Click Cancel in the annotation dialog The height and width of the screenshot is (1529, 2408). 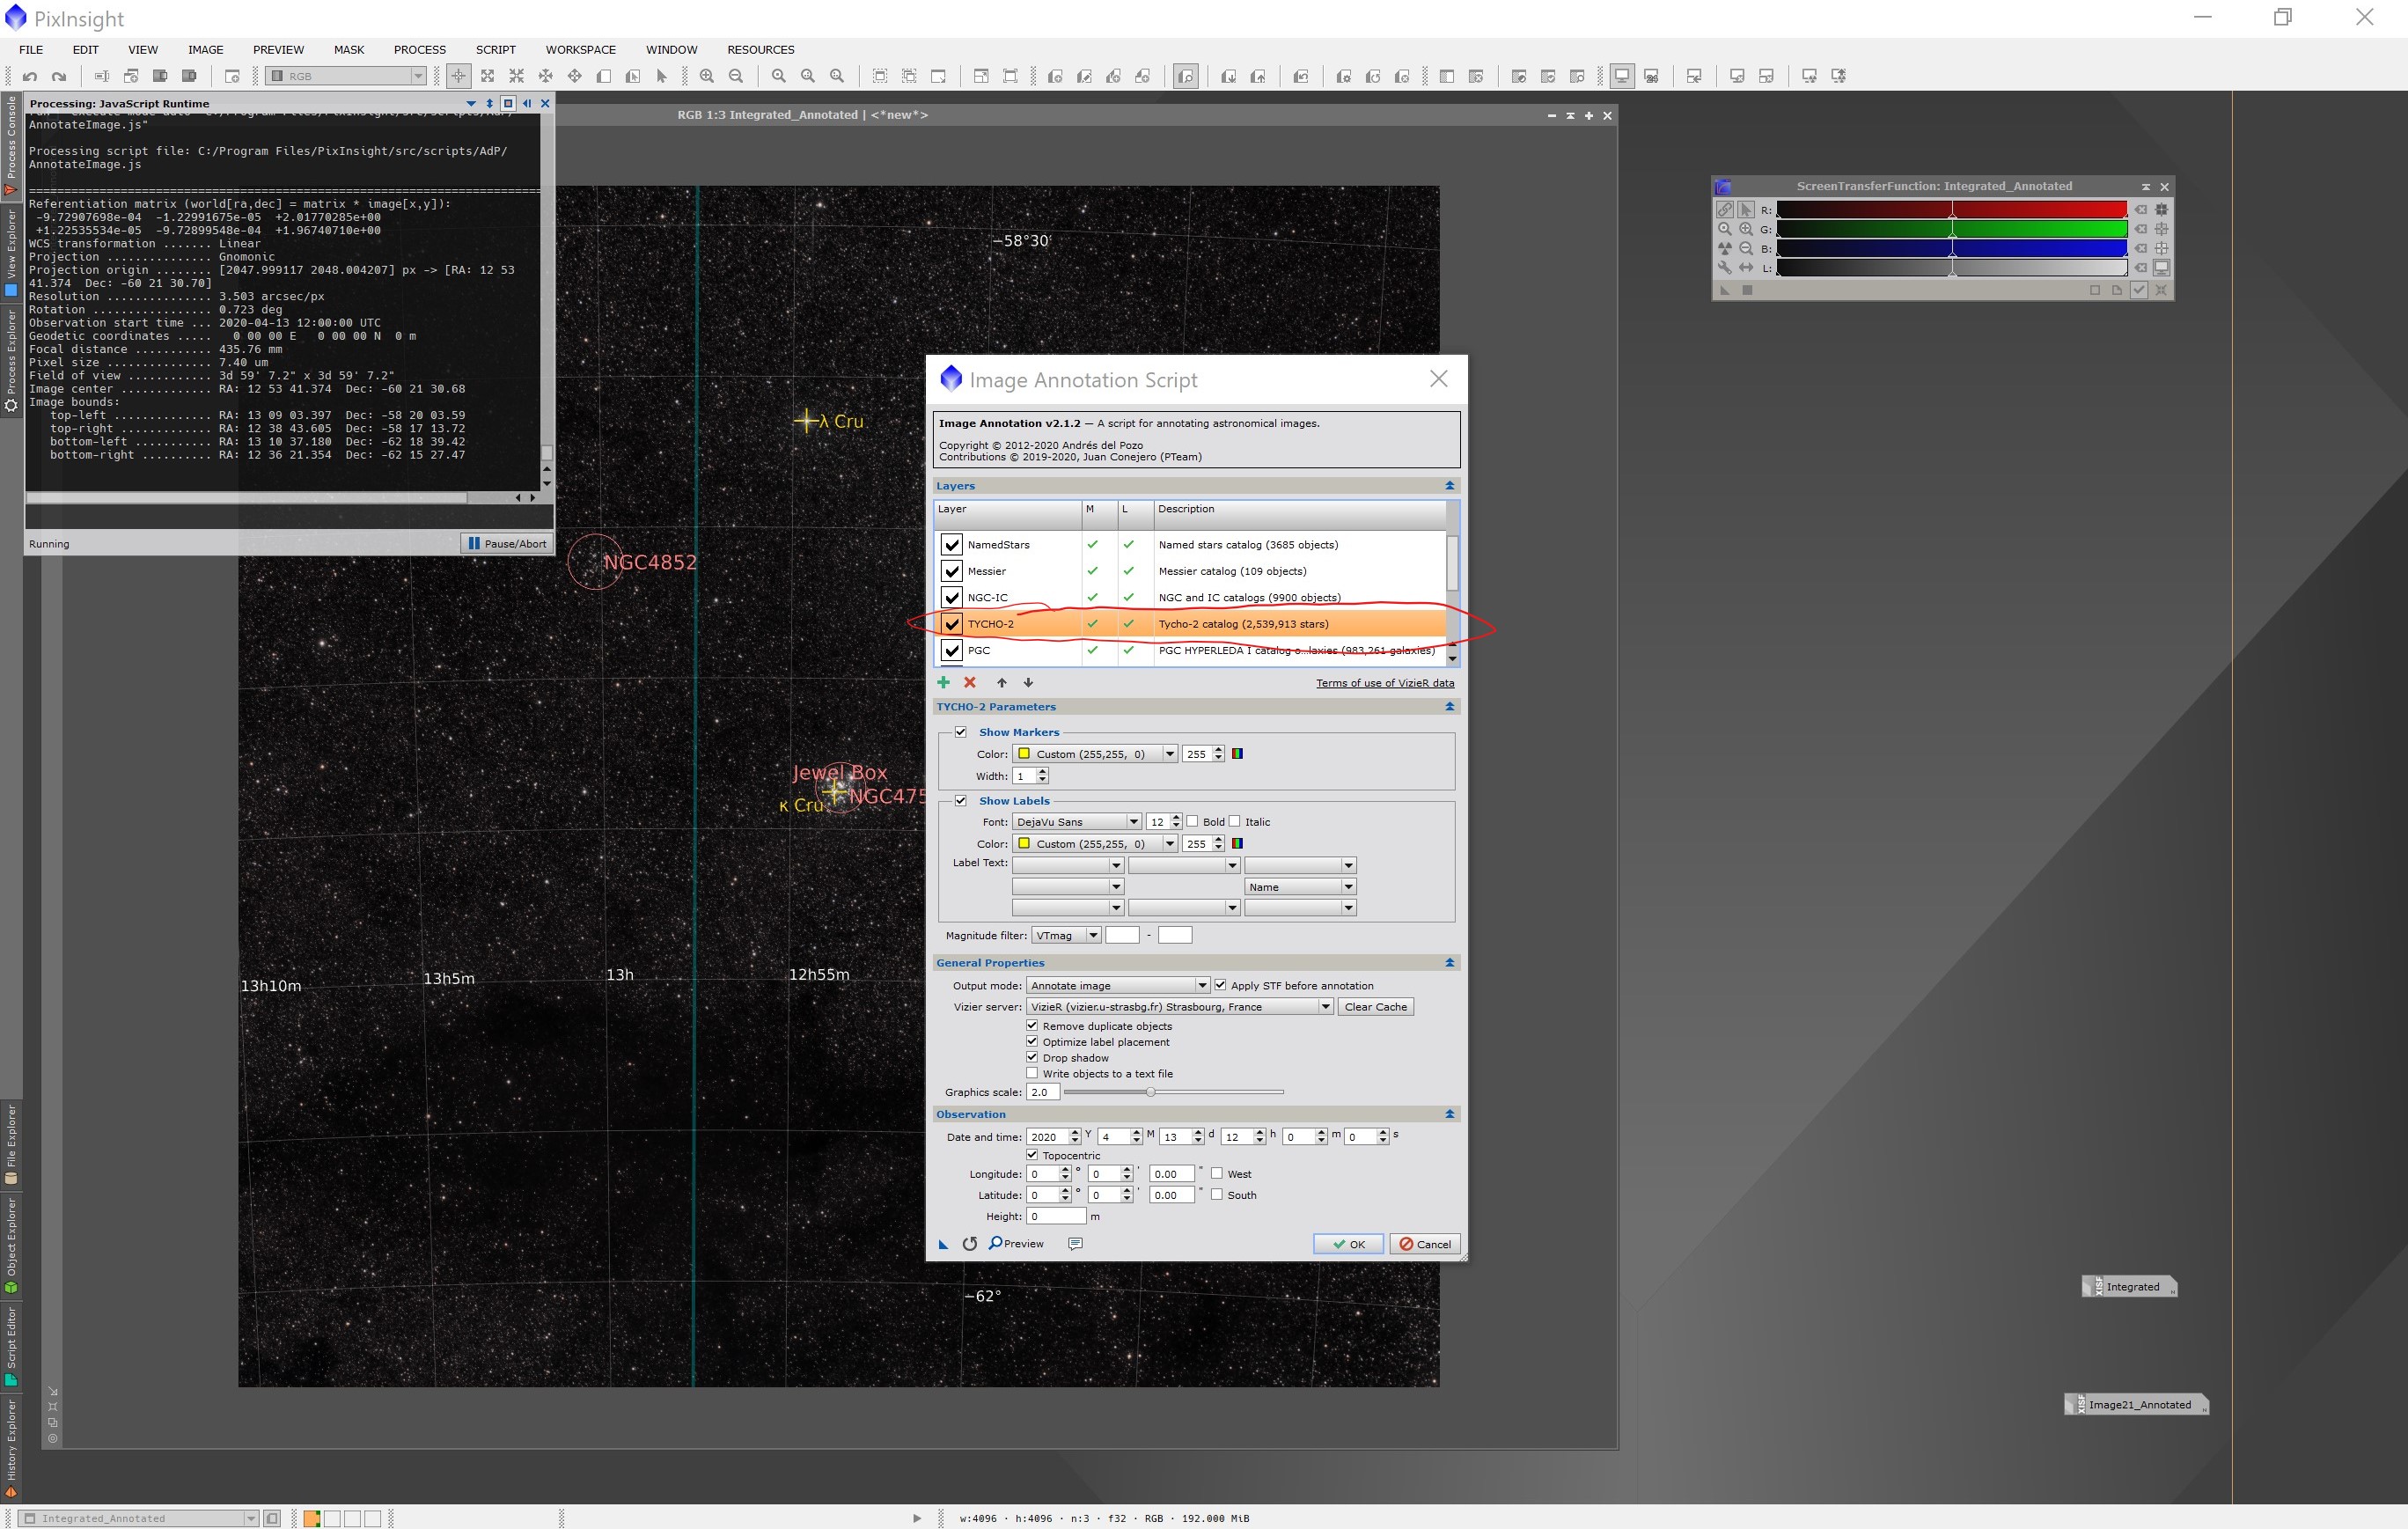click(x=1425, y=1244)
